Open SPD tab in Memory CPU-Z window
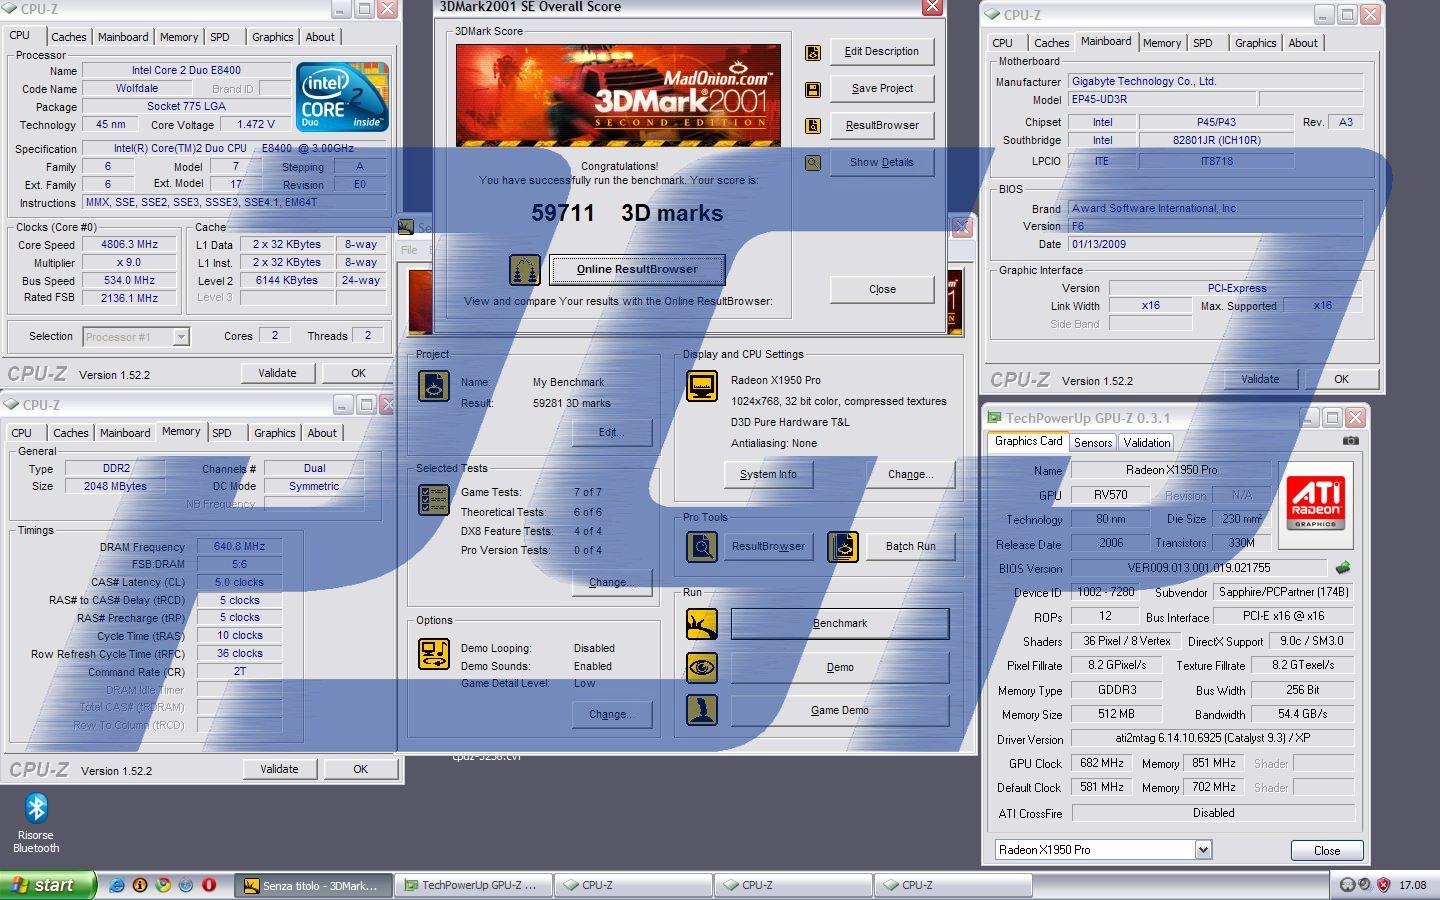The width and height of the screenshot is (1440, 900). (222, 433)
